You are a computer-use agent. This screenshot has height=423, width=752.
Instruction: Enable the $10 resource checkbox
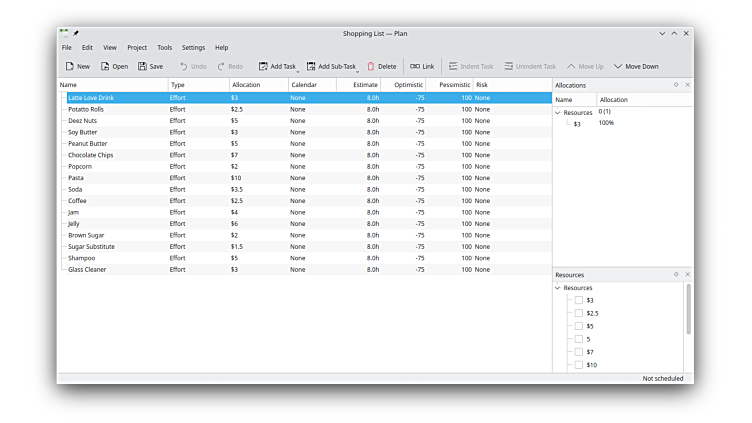point(579,365)
